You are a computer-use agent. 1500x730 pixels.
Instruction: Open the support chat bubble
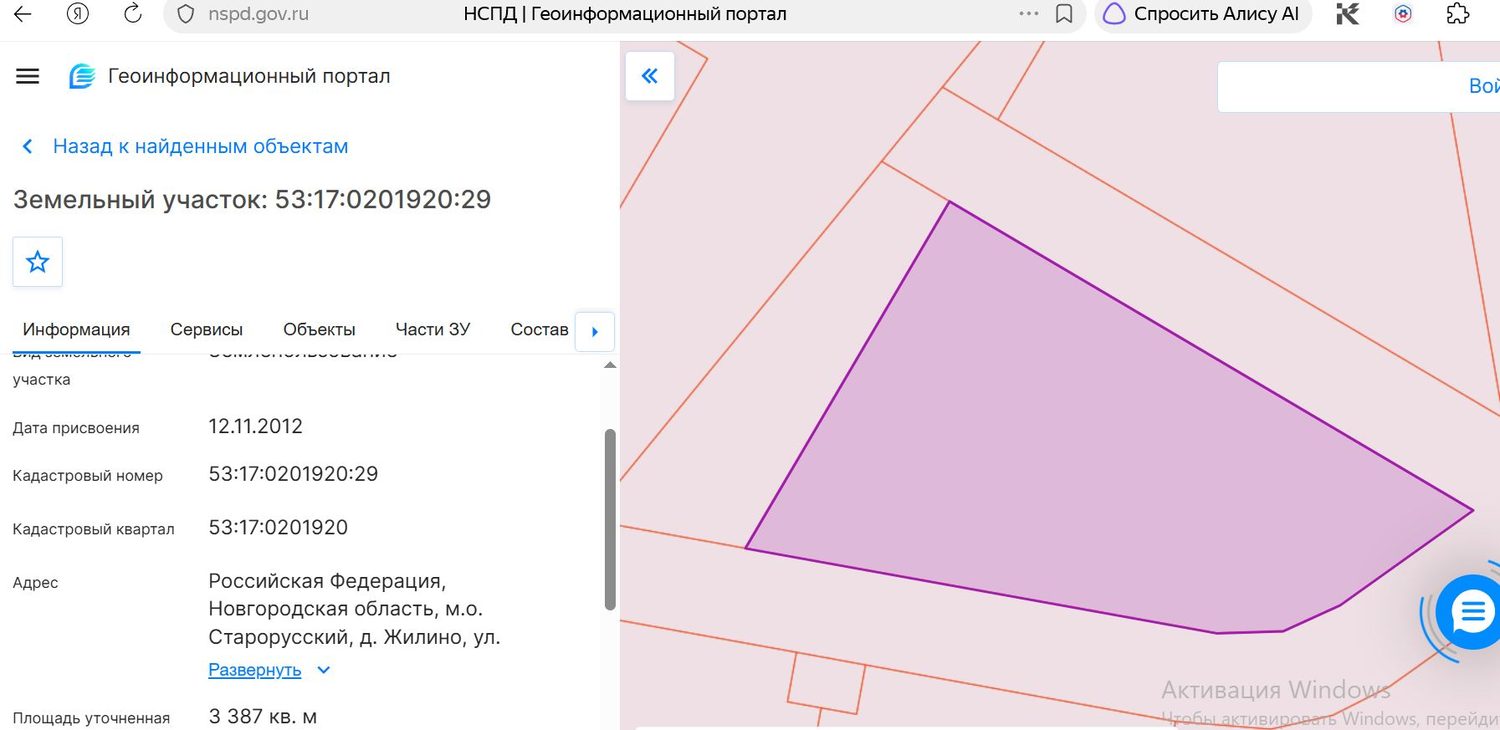(x=1470, y=612)
